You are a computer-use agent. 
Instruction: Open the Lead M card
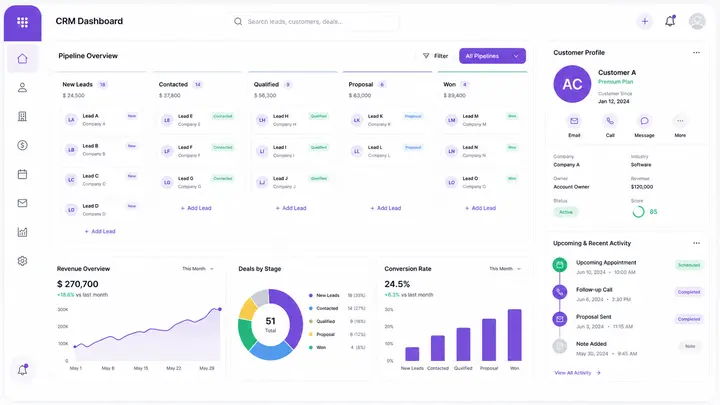(481, 120)
